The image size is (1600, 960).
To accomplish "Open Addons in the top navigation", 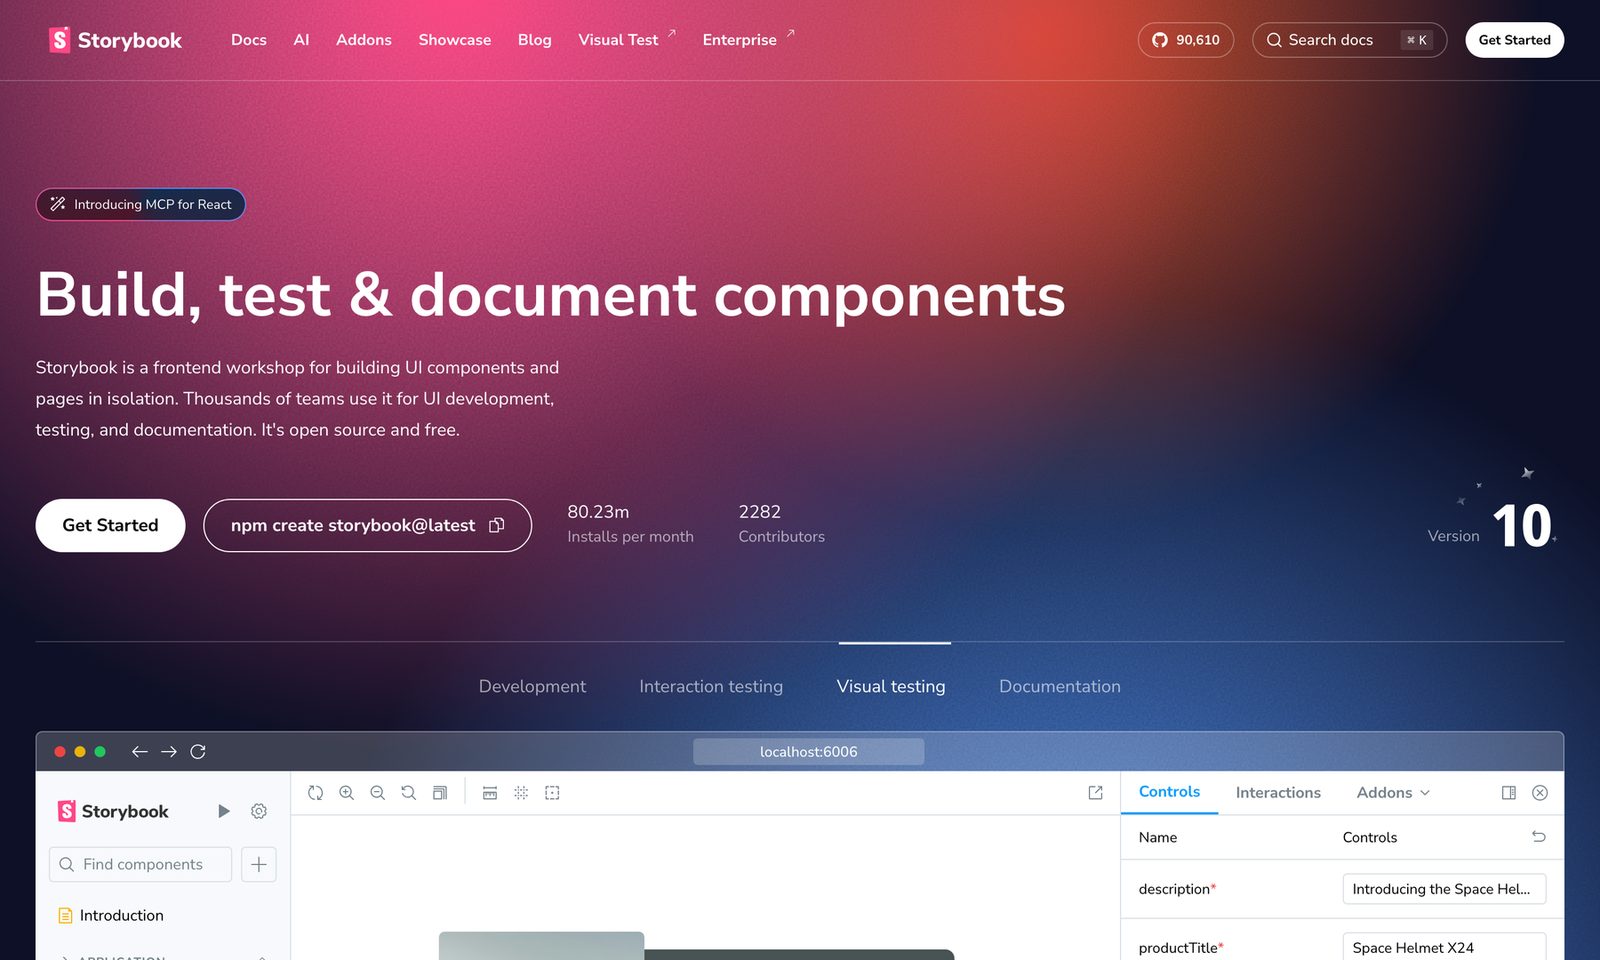I will click(364, 40).
